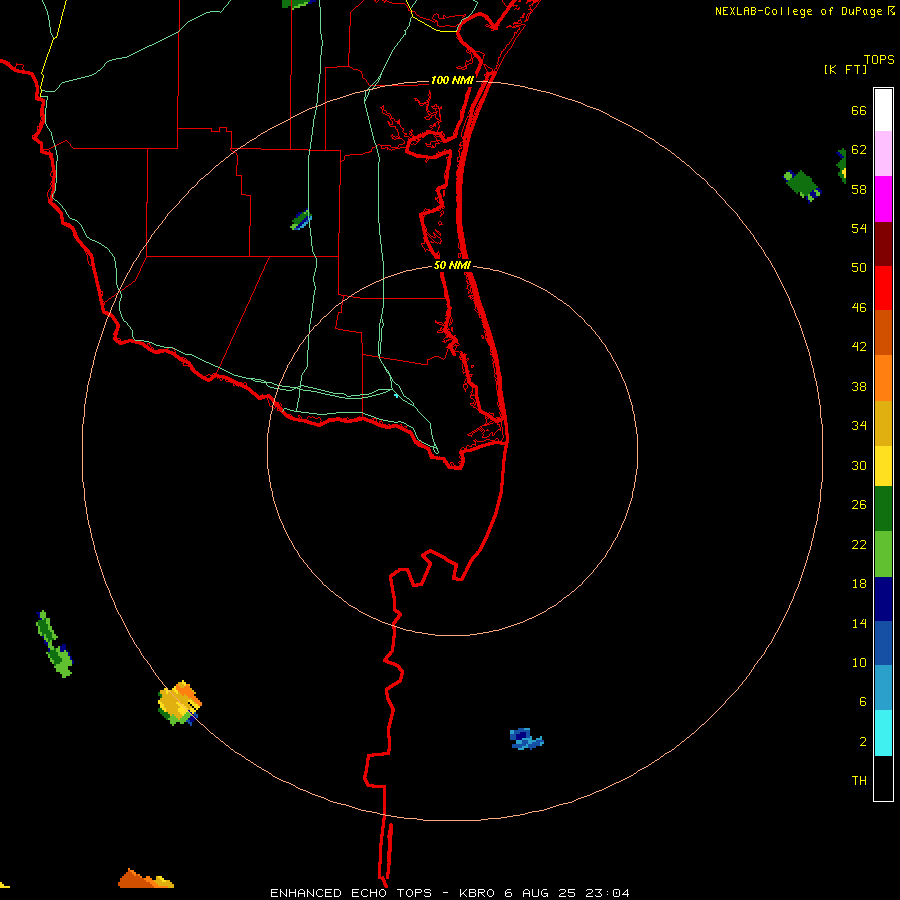The width and height of the screenshot is (900, 900).
Task: Click the legend value "18"
Action: pos(859,584)
